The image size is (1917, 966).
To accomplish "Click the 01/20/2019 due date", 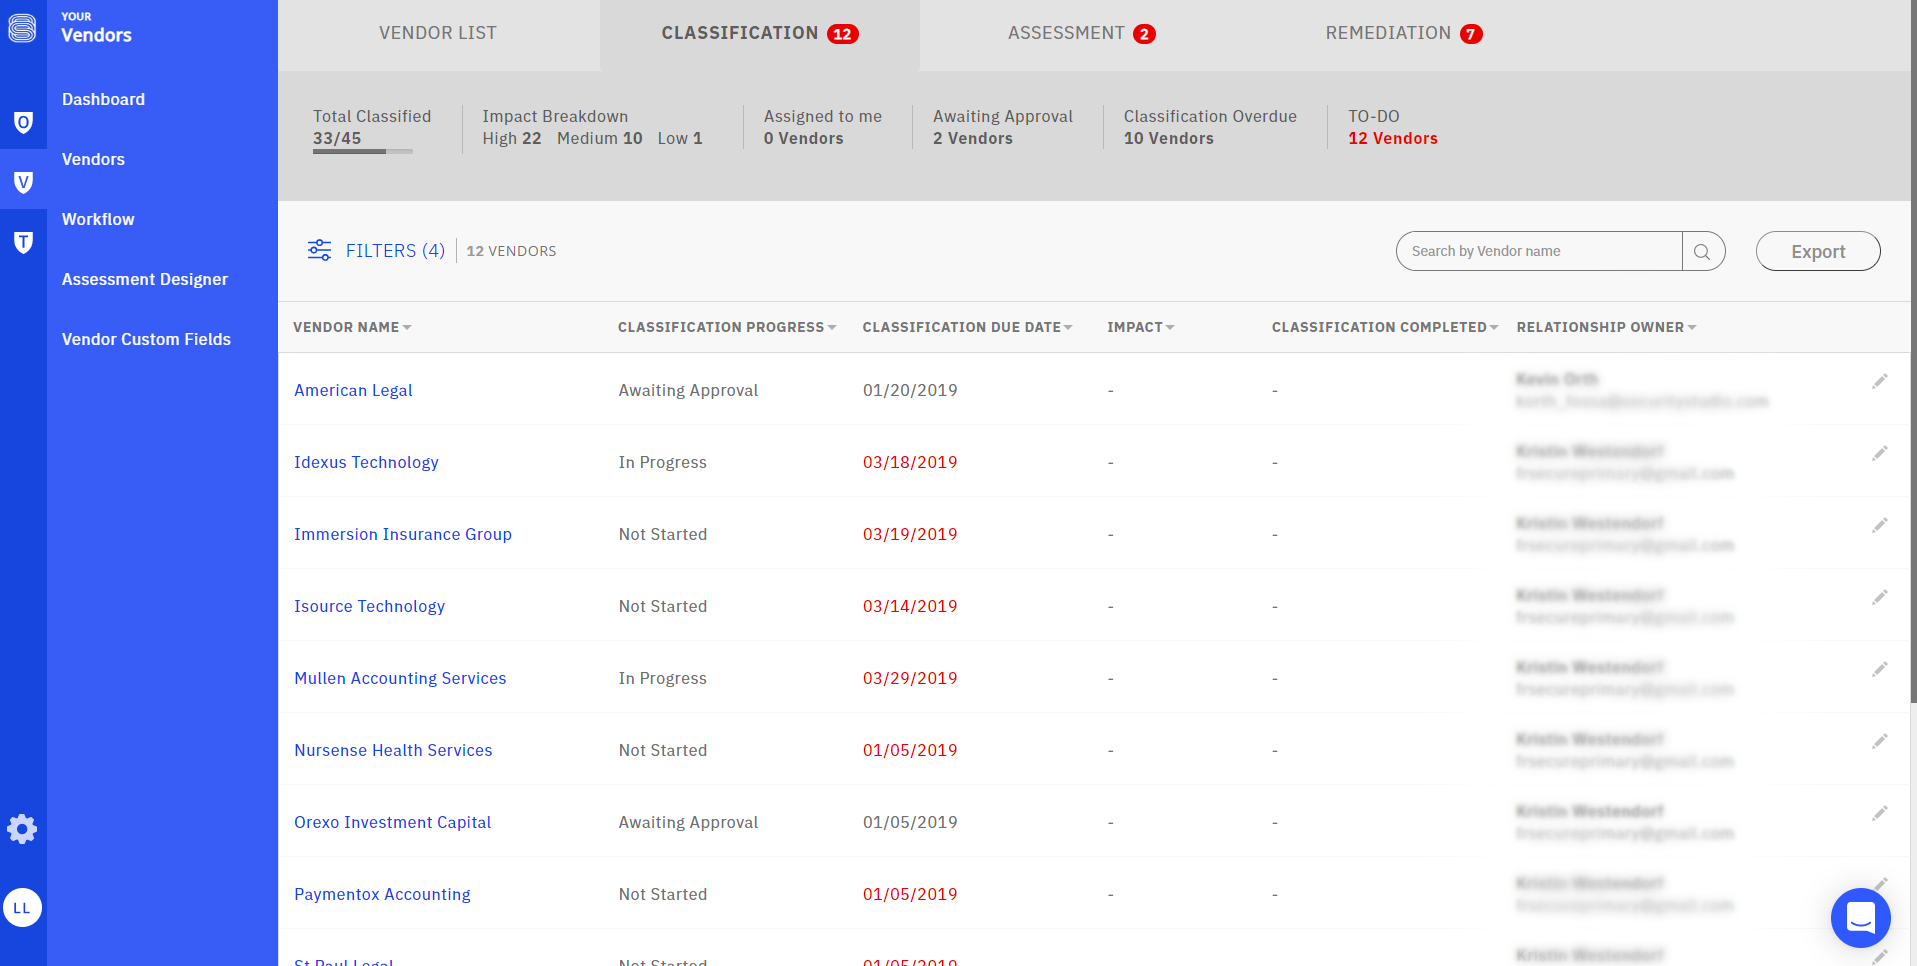I will [910, 390].
